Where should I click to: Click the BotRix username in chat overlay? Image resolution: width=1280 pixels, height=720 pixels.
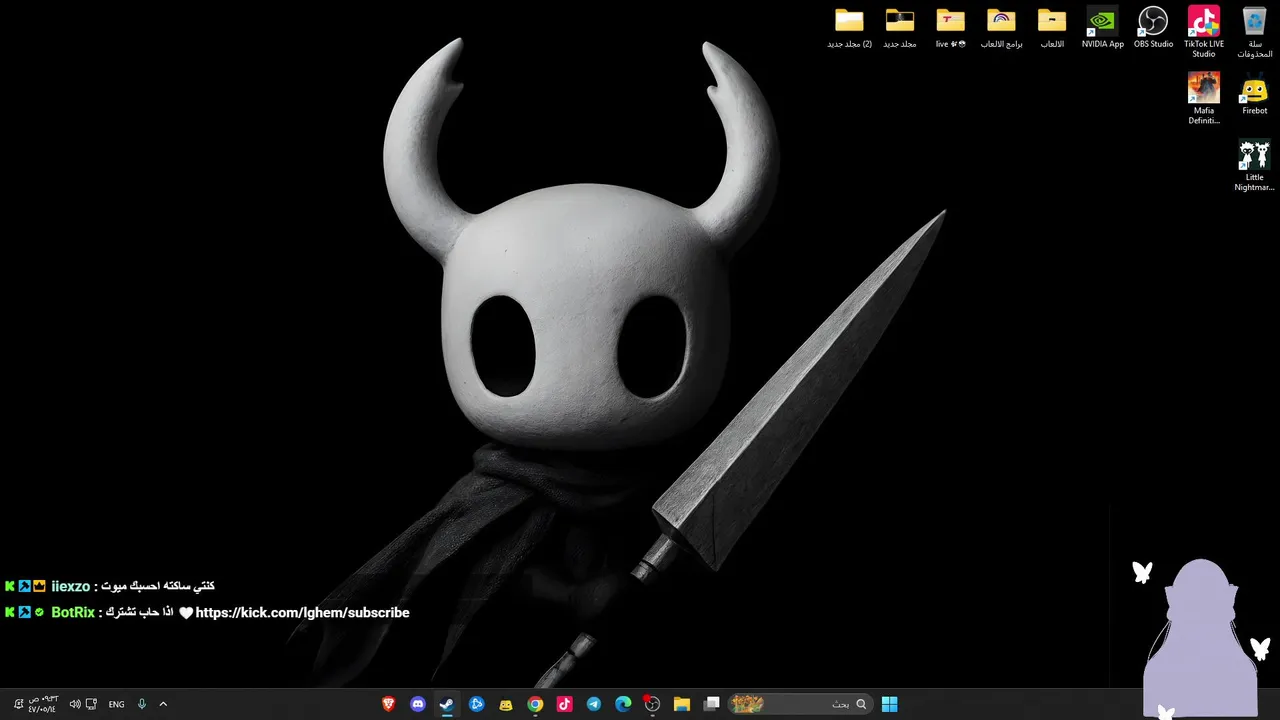coord(73,612)
